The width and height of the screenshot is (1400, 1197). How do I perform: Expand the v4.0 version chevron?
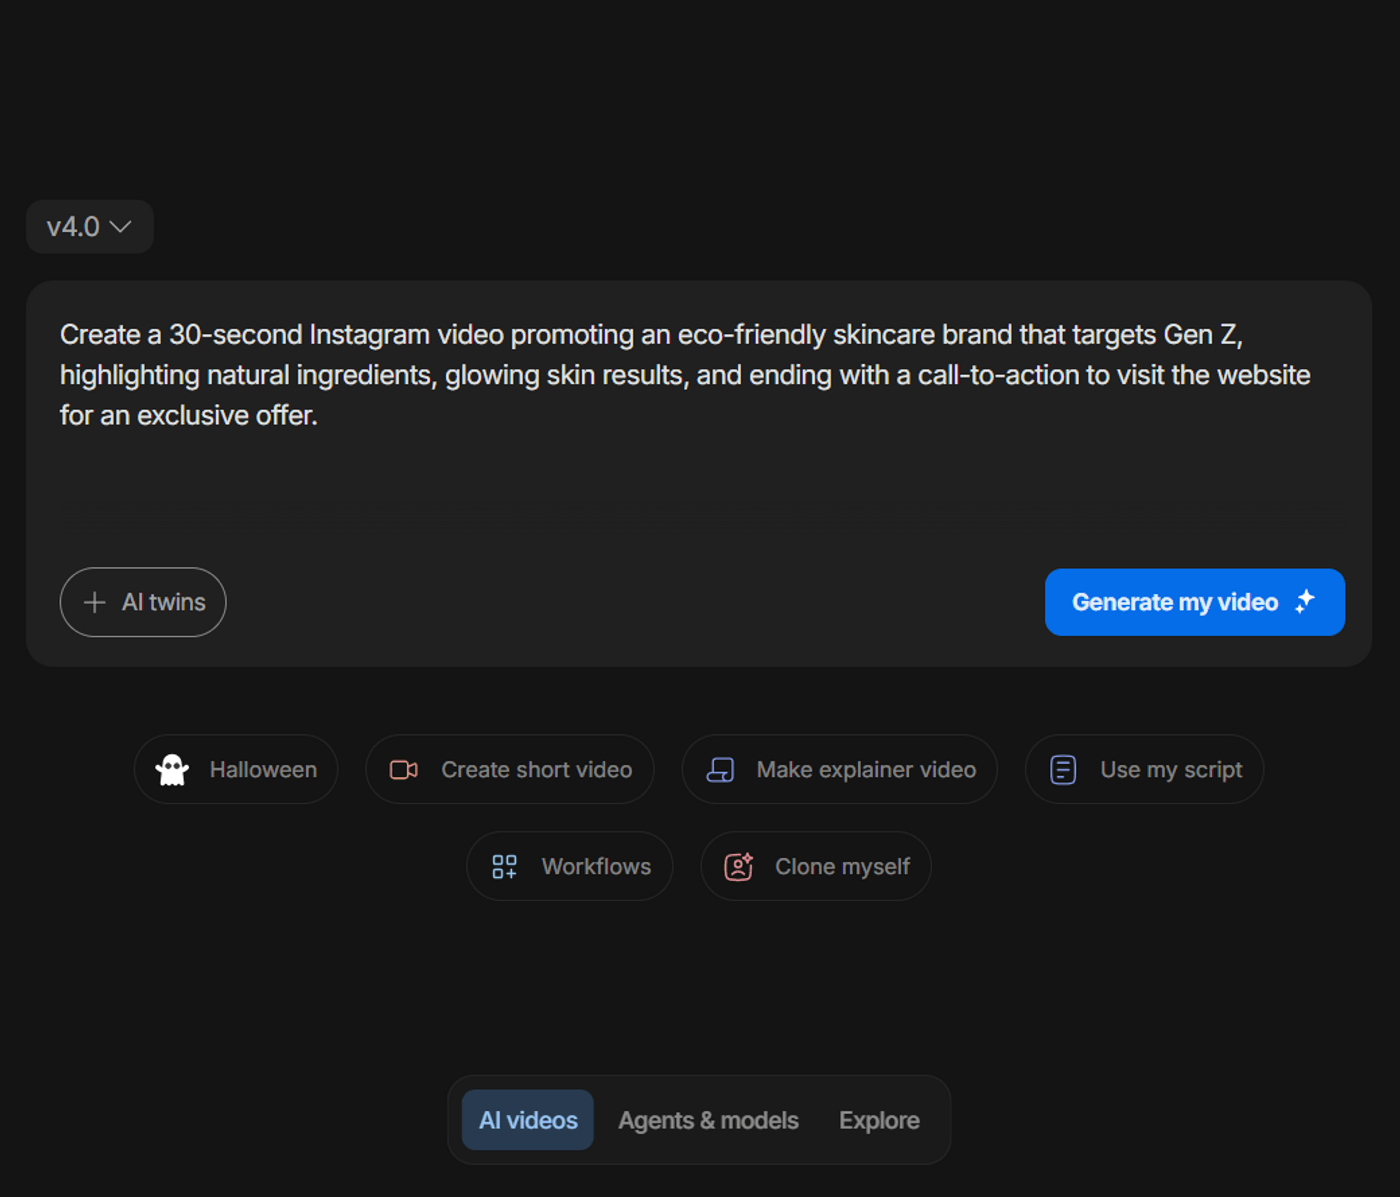pyautogui.click(x=121, y=227)
